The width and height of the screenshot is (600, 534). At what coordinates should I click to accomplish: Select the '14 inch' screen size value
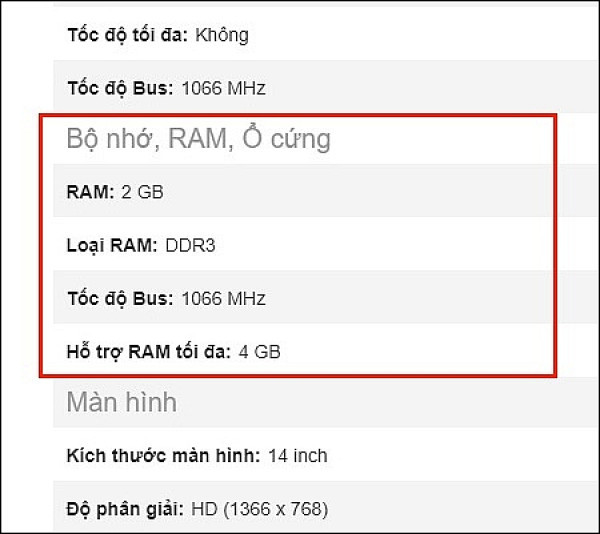tap(298, 456)
